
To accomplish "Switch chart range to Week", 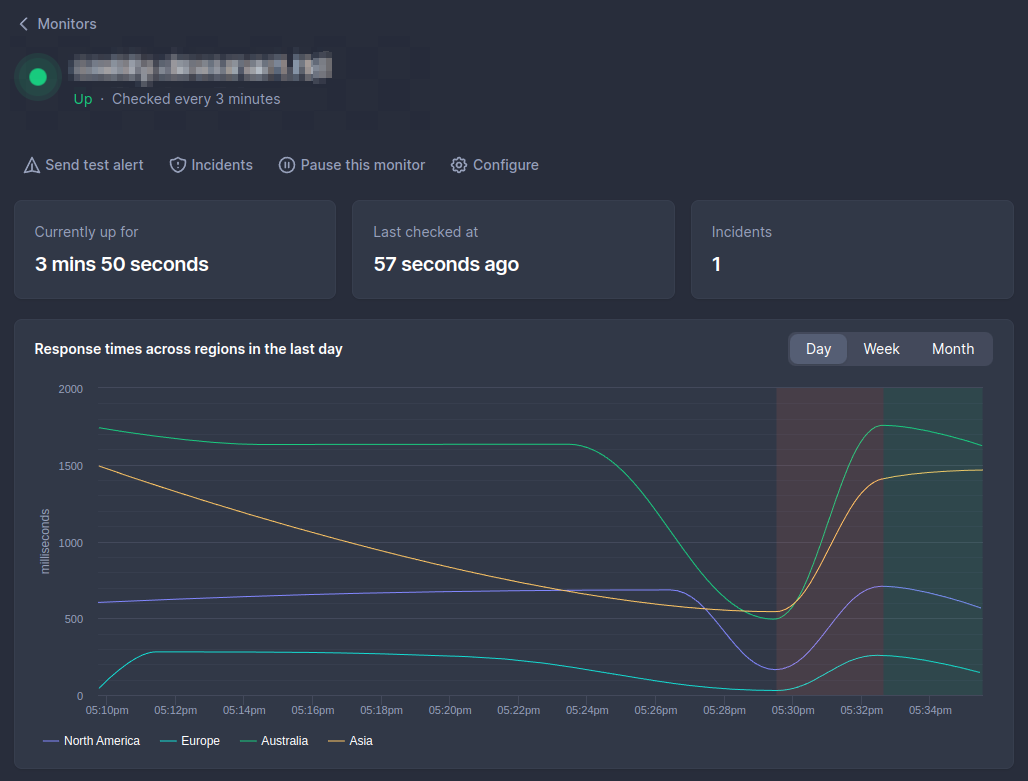I will (881, 349).
